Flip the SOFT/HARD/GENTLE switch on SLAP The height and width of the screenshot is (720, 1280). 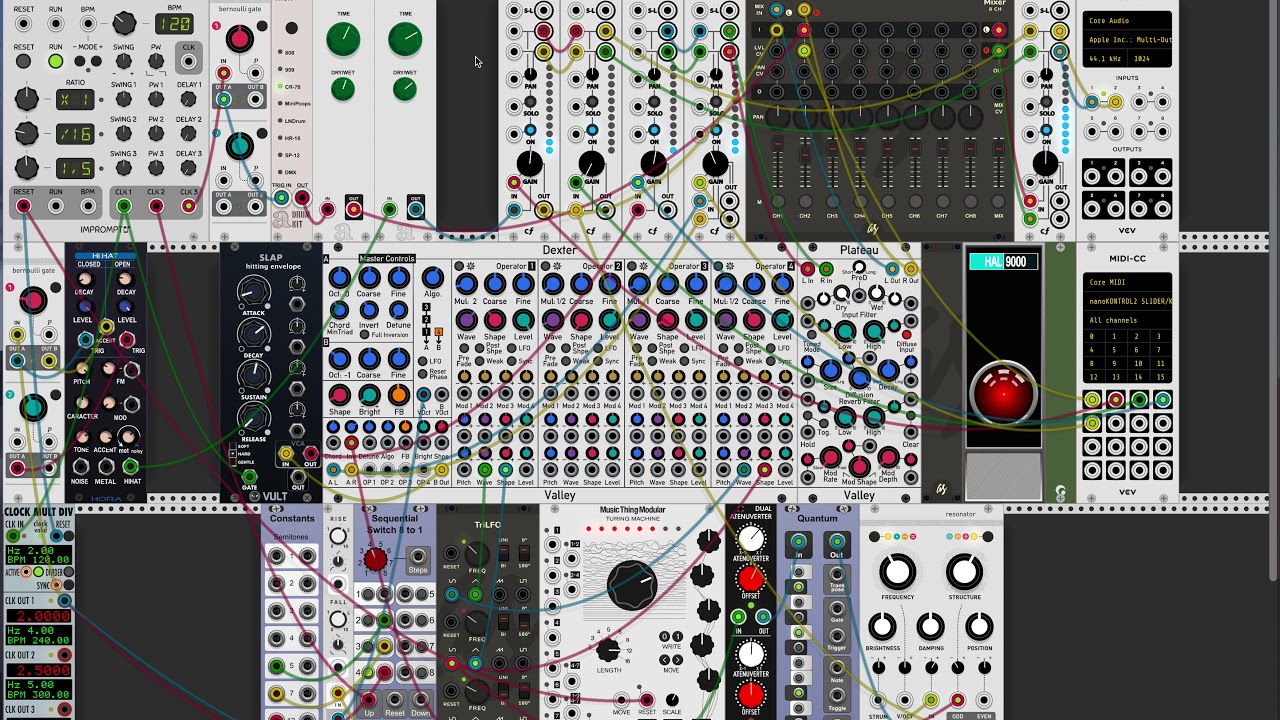click(233, 454)
